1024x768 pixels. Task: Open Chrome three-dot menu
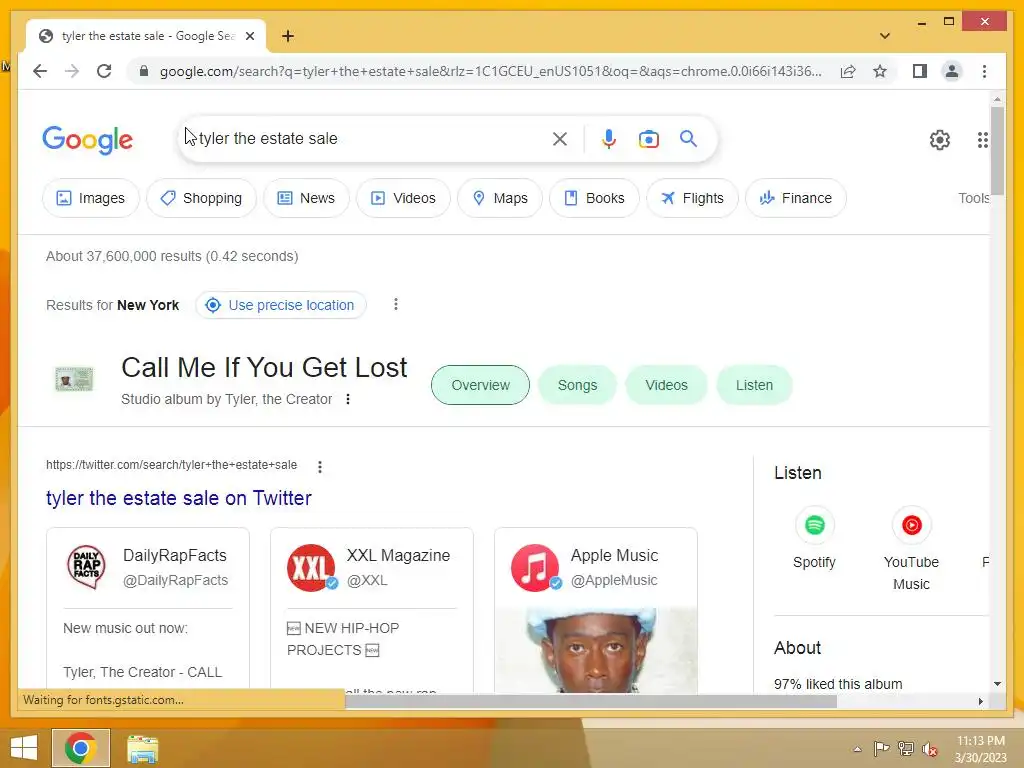[984, 71]
